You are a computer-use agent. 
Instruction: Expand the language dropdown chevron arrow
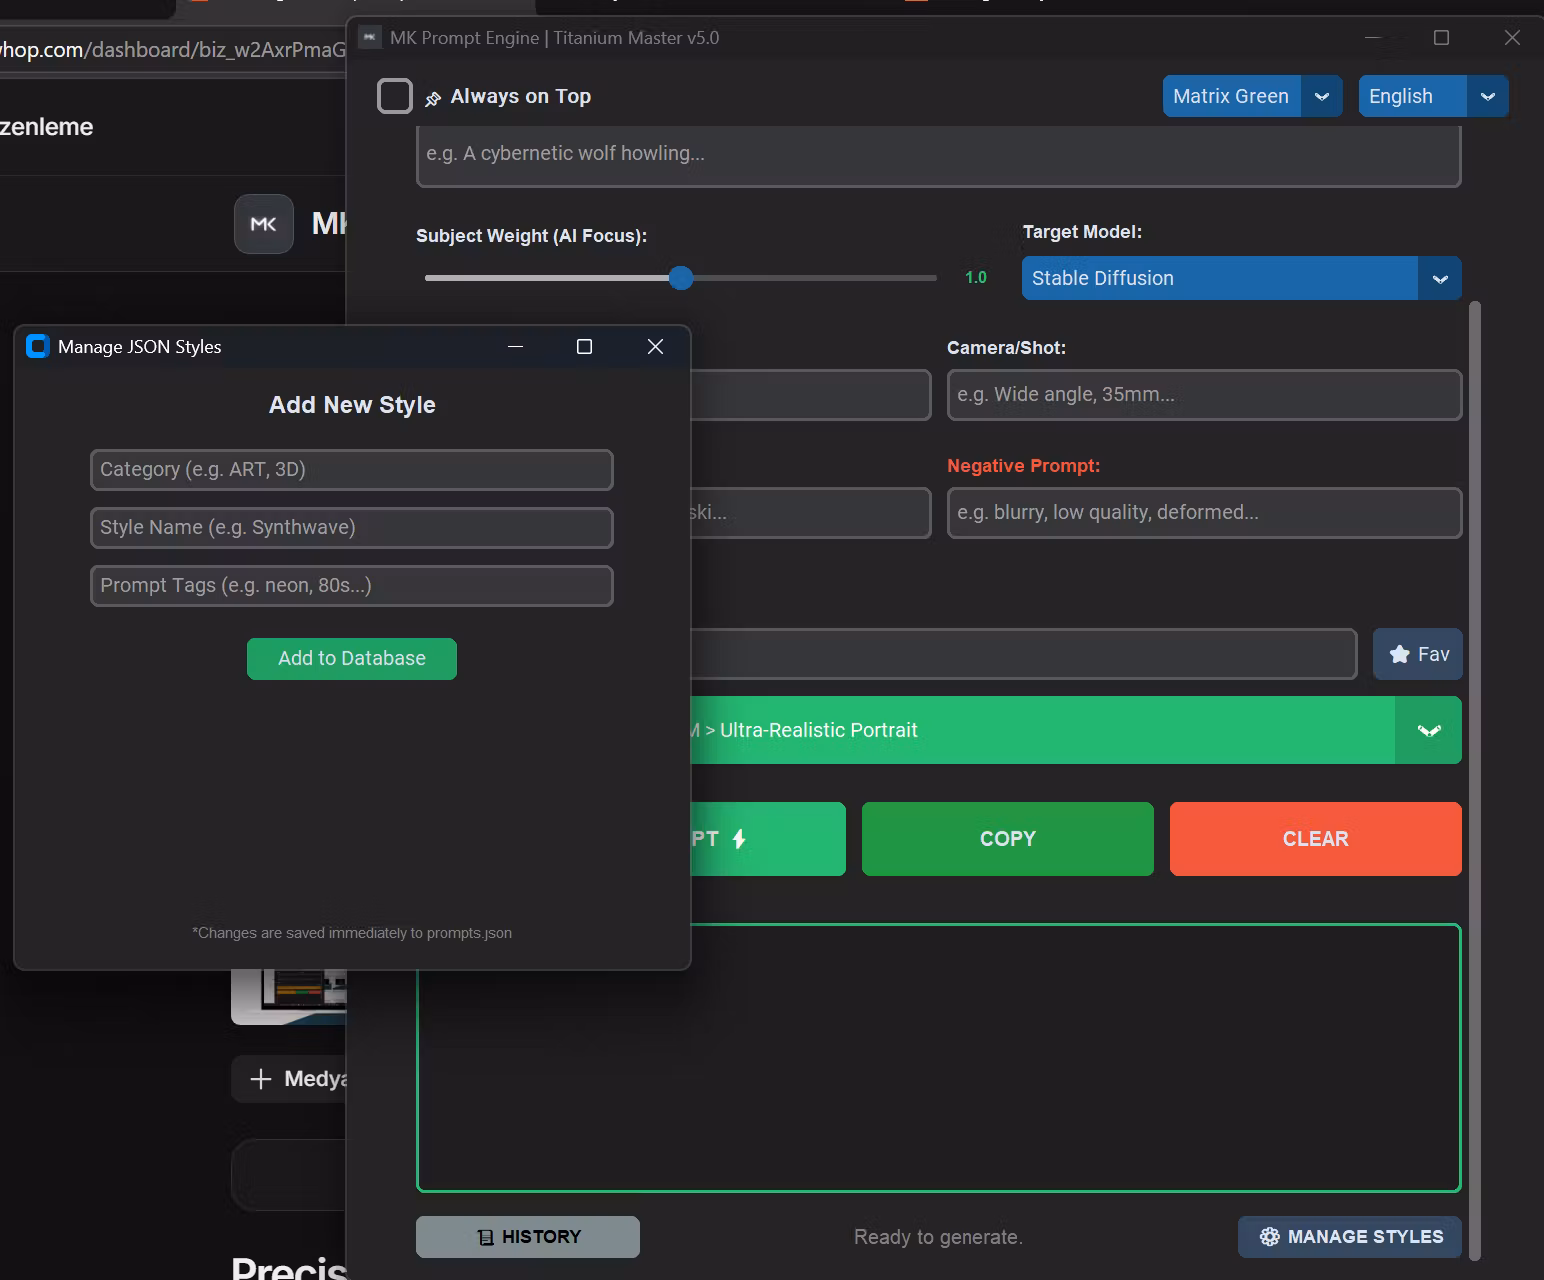(x=1488, y=96)
